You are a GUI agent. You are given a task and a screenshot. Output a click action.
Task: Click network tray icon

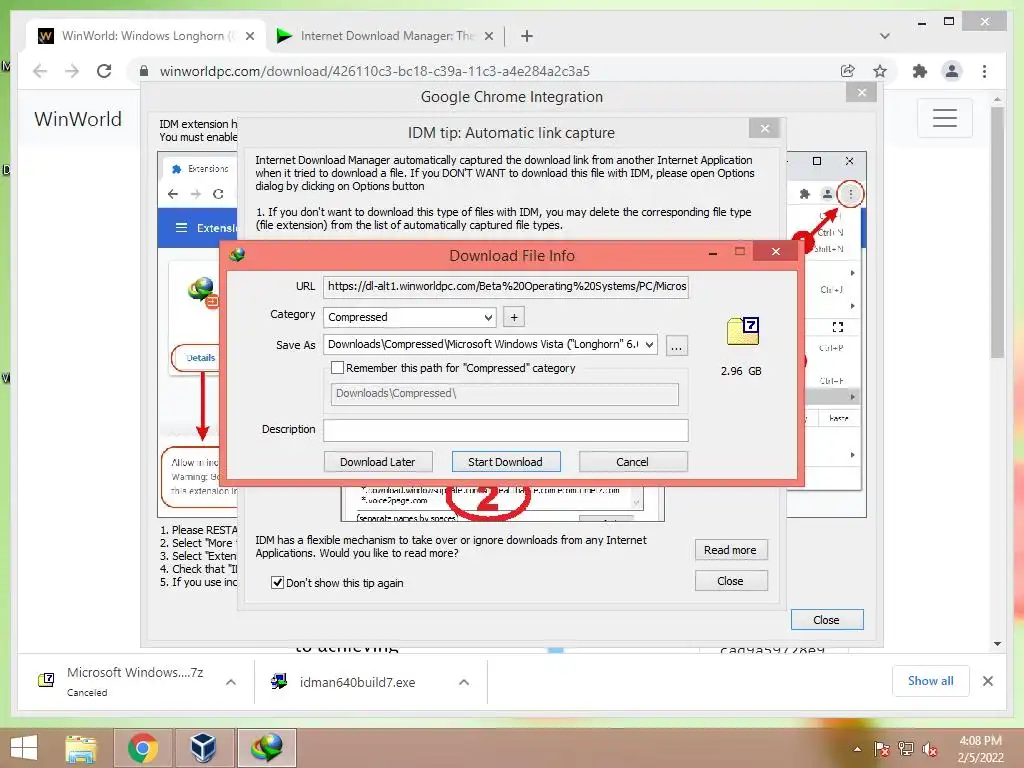click(906, 749)
